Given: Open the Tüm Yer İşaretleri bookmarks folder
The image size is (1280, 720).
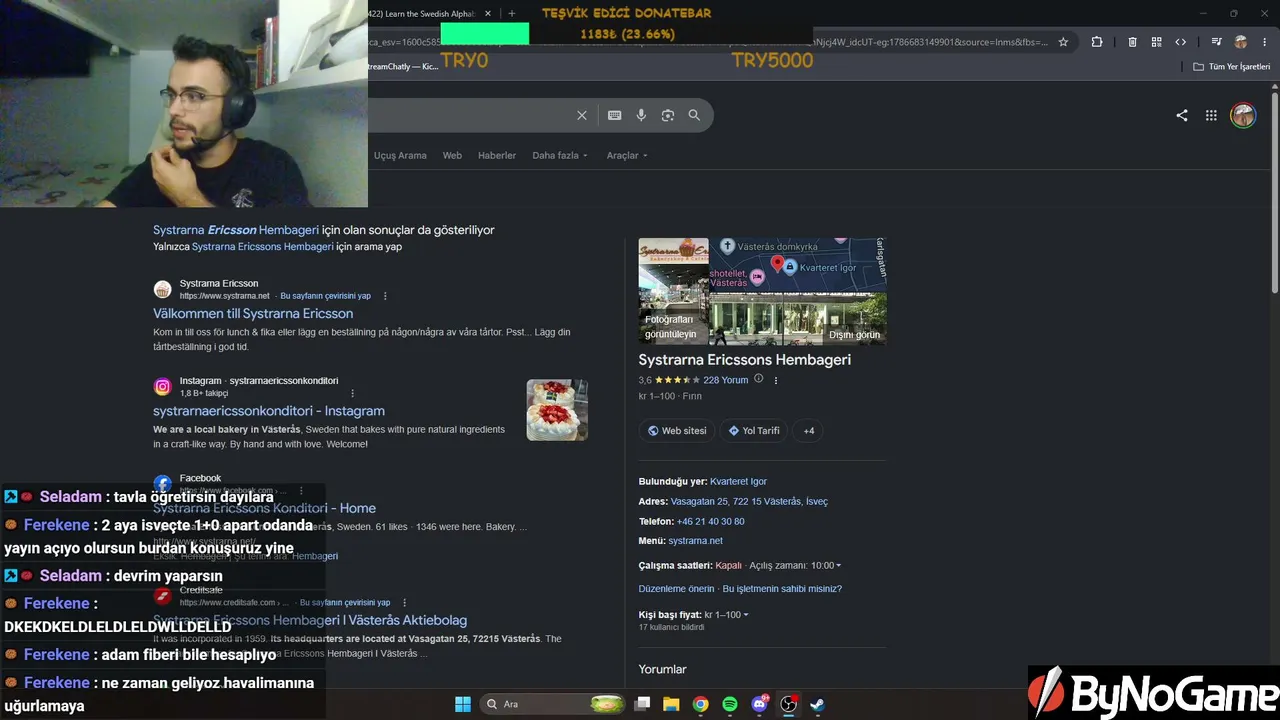Looking at the screenshot, I should click(1232, 66).
